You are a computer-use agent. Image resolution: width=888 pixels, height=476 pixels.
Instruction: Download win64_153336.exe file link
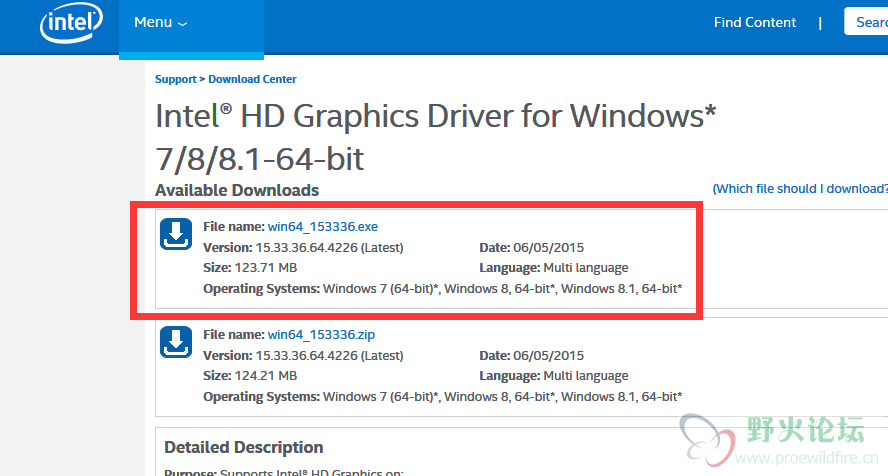[x=323, y=226]
